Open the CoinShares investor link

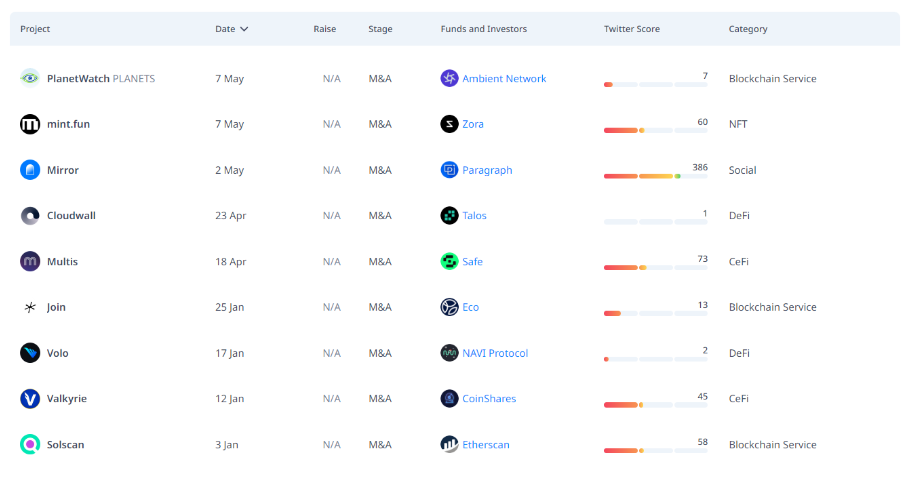pos(489,399)
